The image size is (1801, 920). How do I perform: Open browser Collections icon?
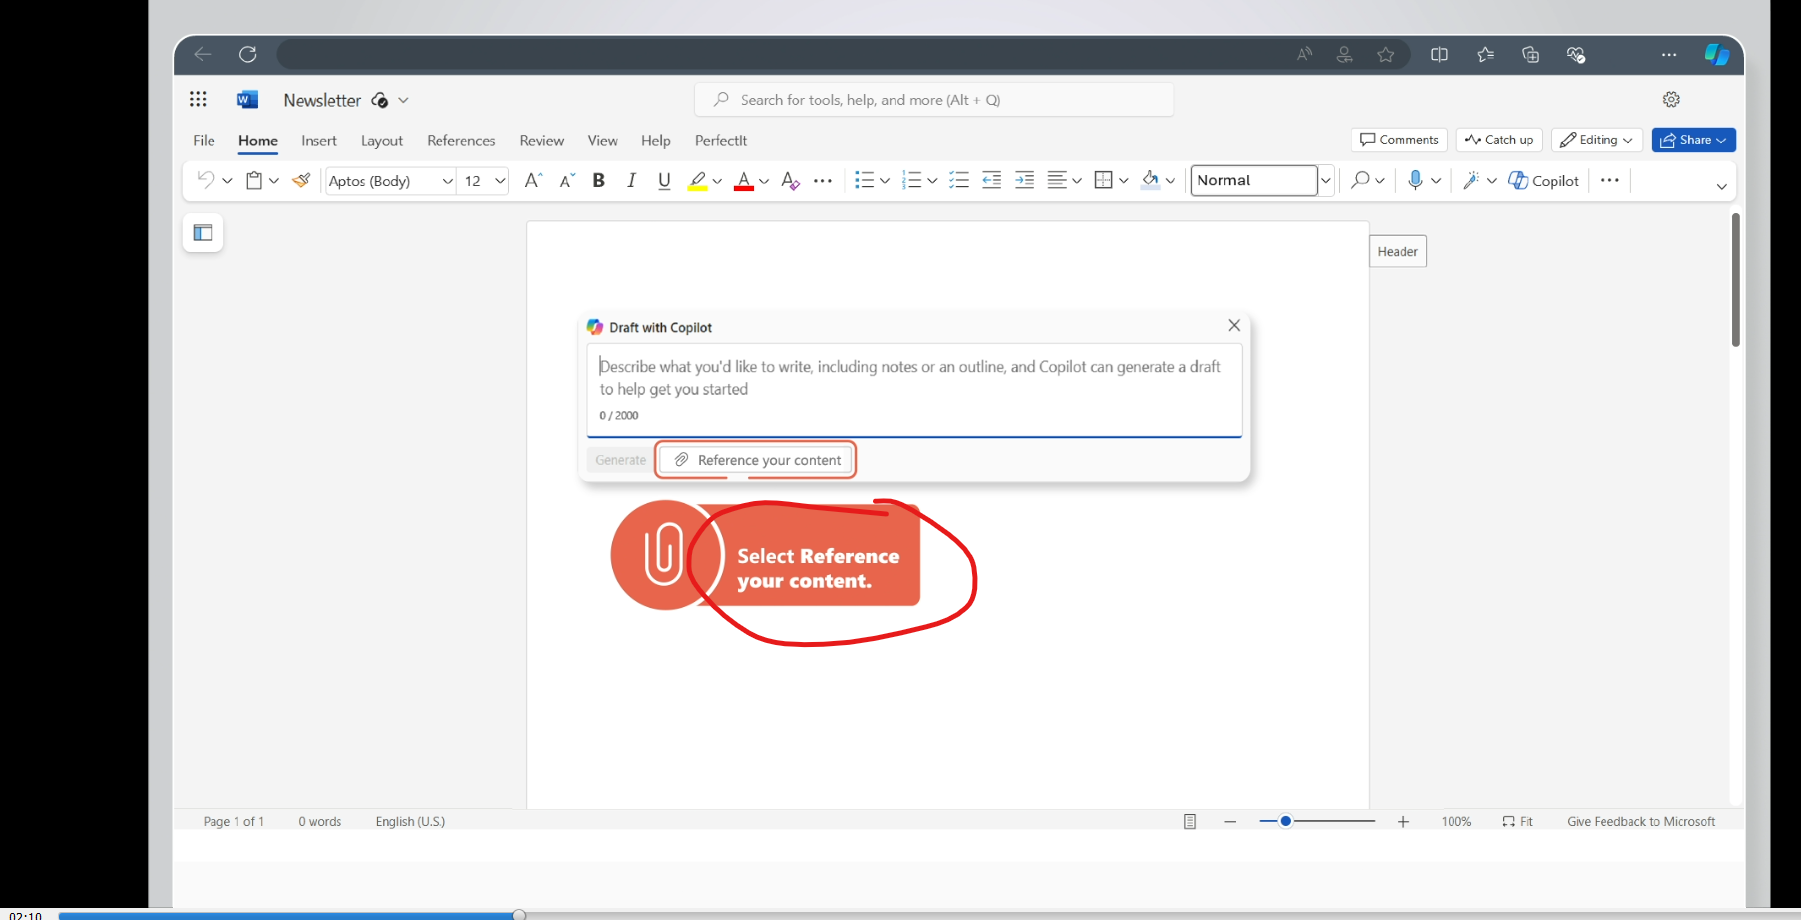click(1530, 55)
